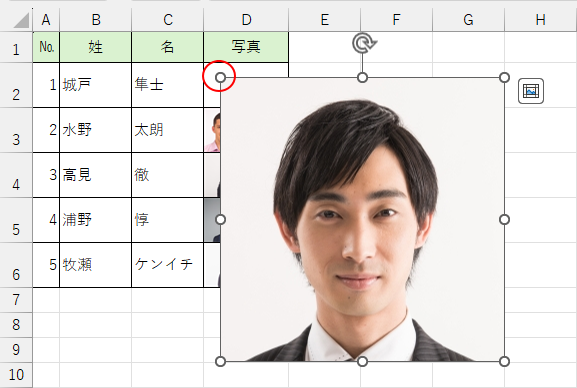
Task: Select the large portrait photo
Action: coord(362,219)
